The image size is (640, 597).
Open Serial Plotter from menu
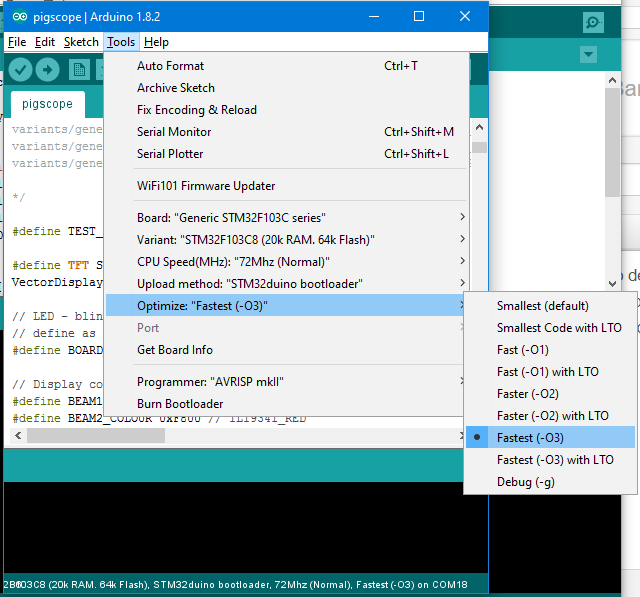click(x=286, y=154)
